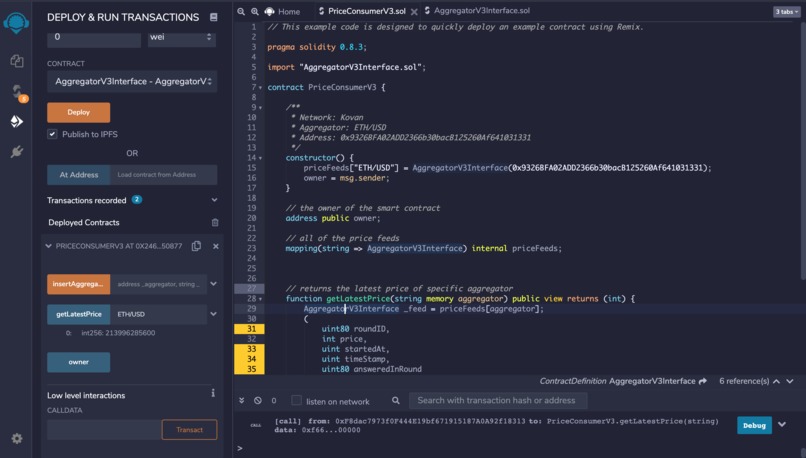806x458 pixels.
Task: Focus the CALLDATA input field
Action: [x=104, y=430]
